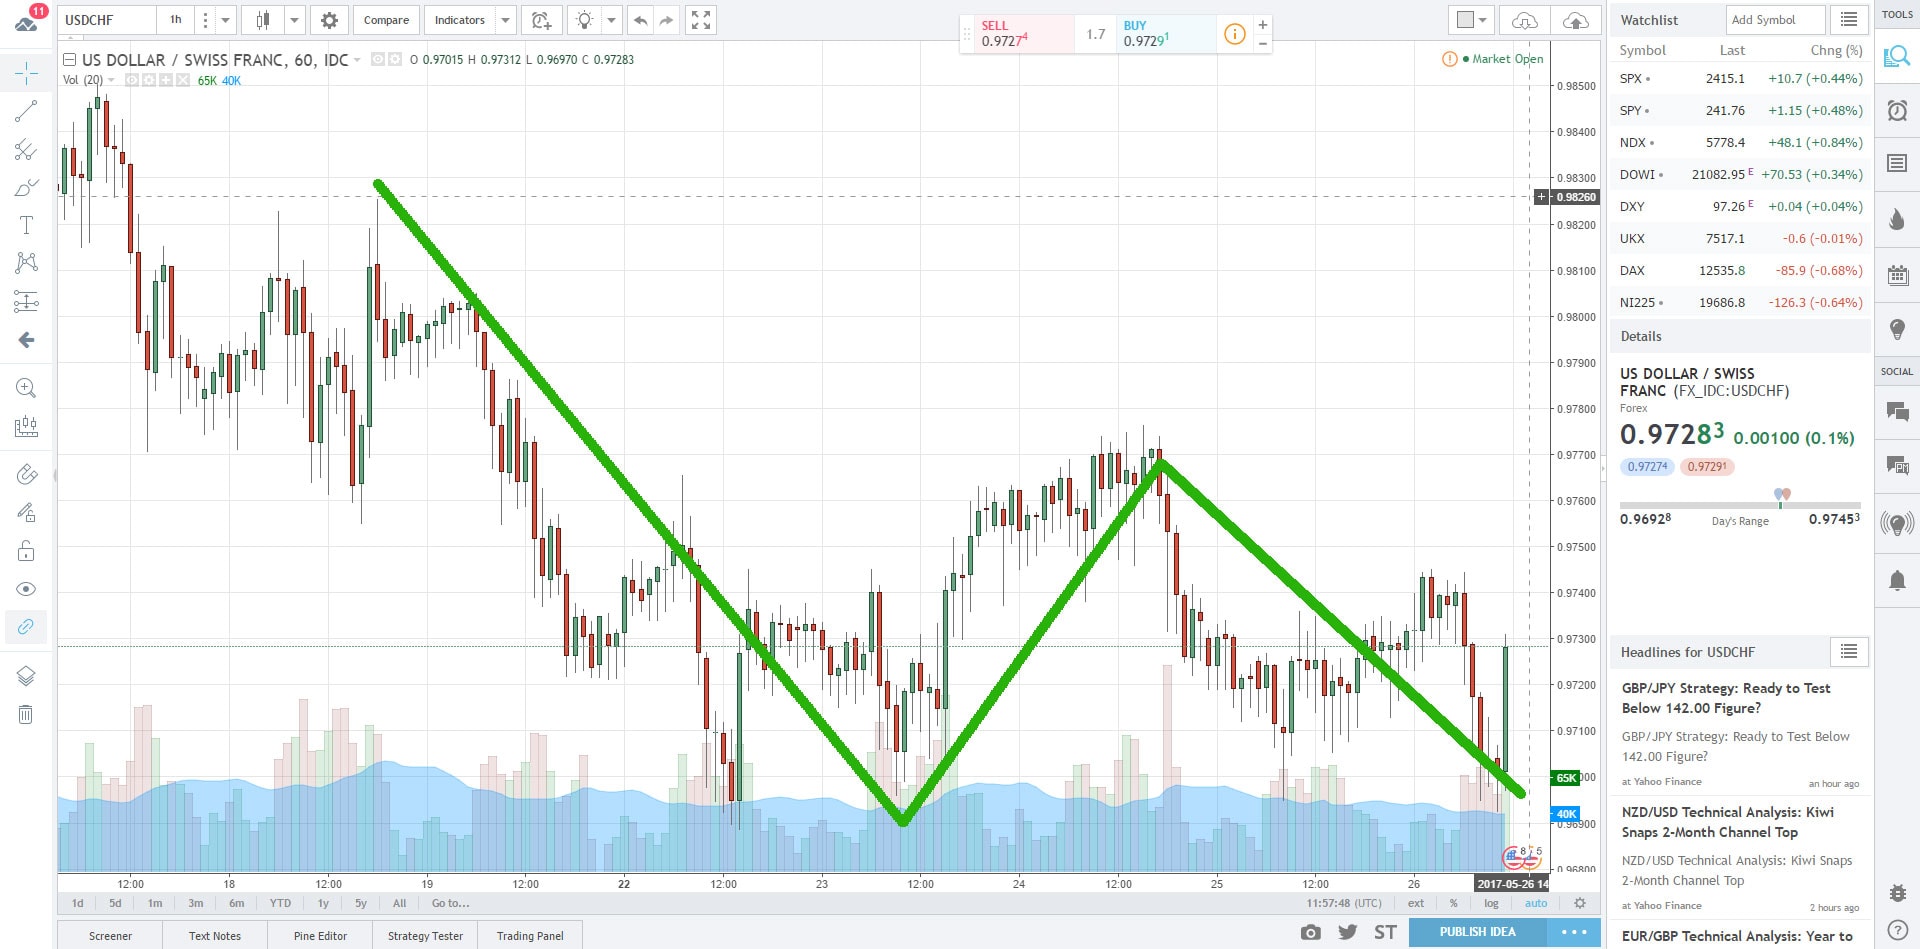
Task: Switch to the Pine Editor tab
Action: [x=320, y=936]
